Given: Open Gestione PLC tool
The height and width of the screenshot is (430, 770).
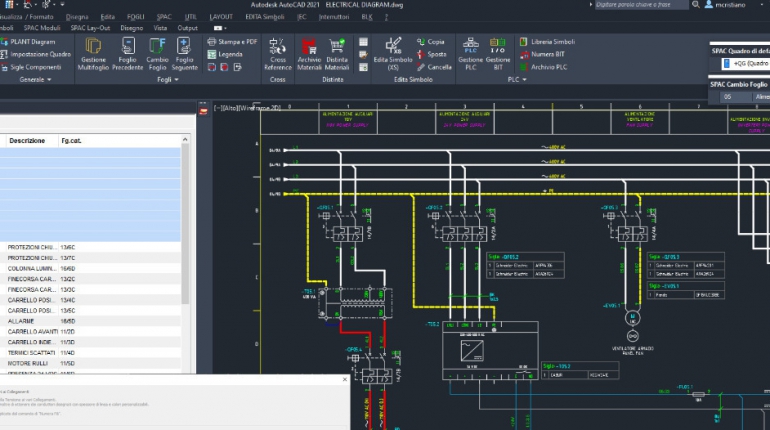Looking at the screenshot, I should click(x=470, y=54).
